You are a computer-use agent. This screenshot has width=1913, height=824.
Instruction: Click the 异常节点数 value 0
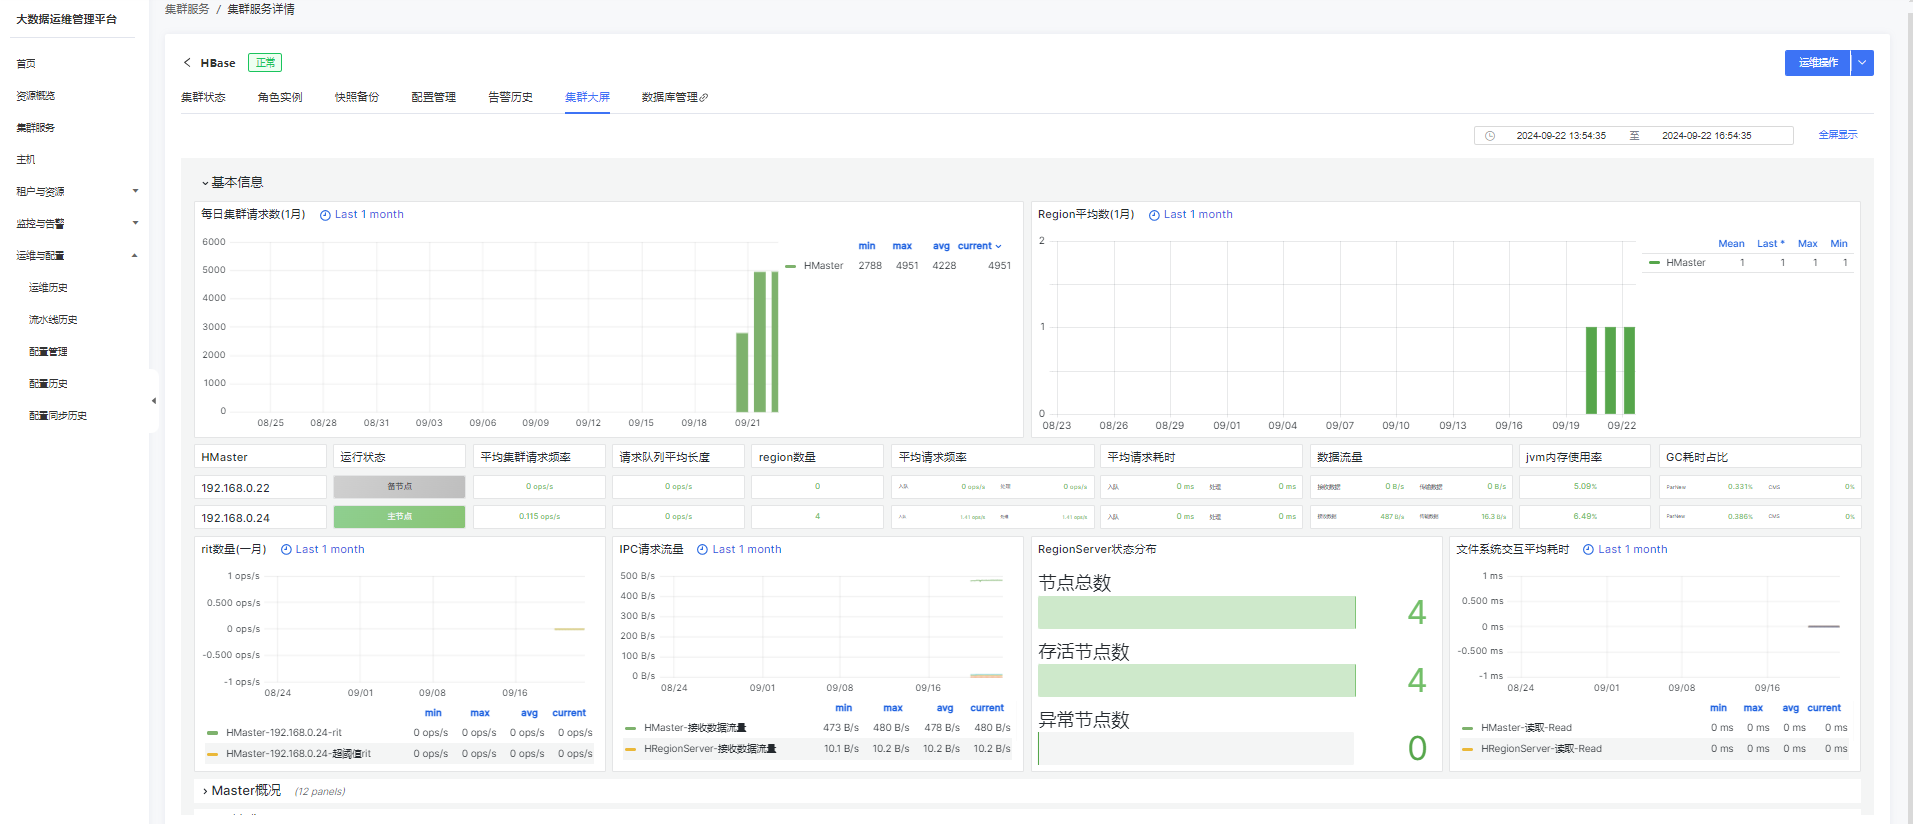point(1417,749)
